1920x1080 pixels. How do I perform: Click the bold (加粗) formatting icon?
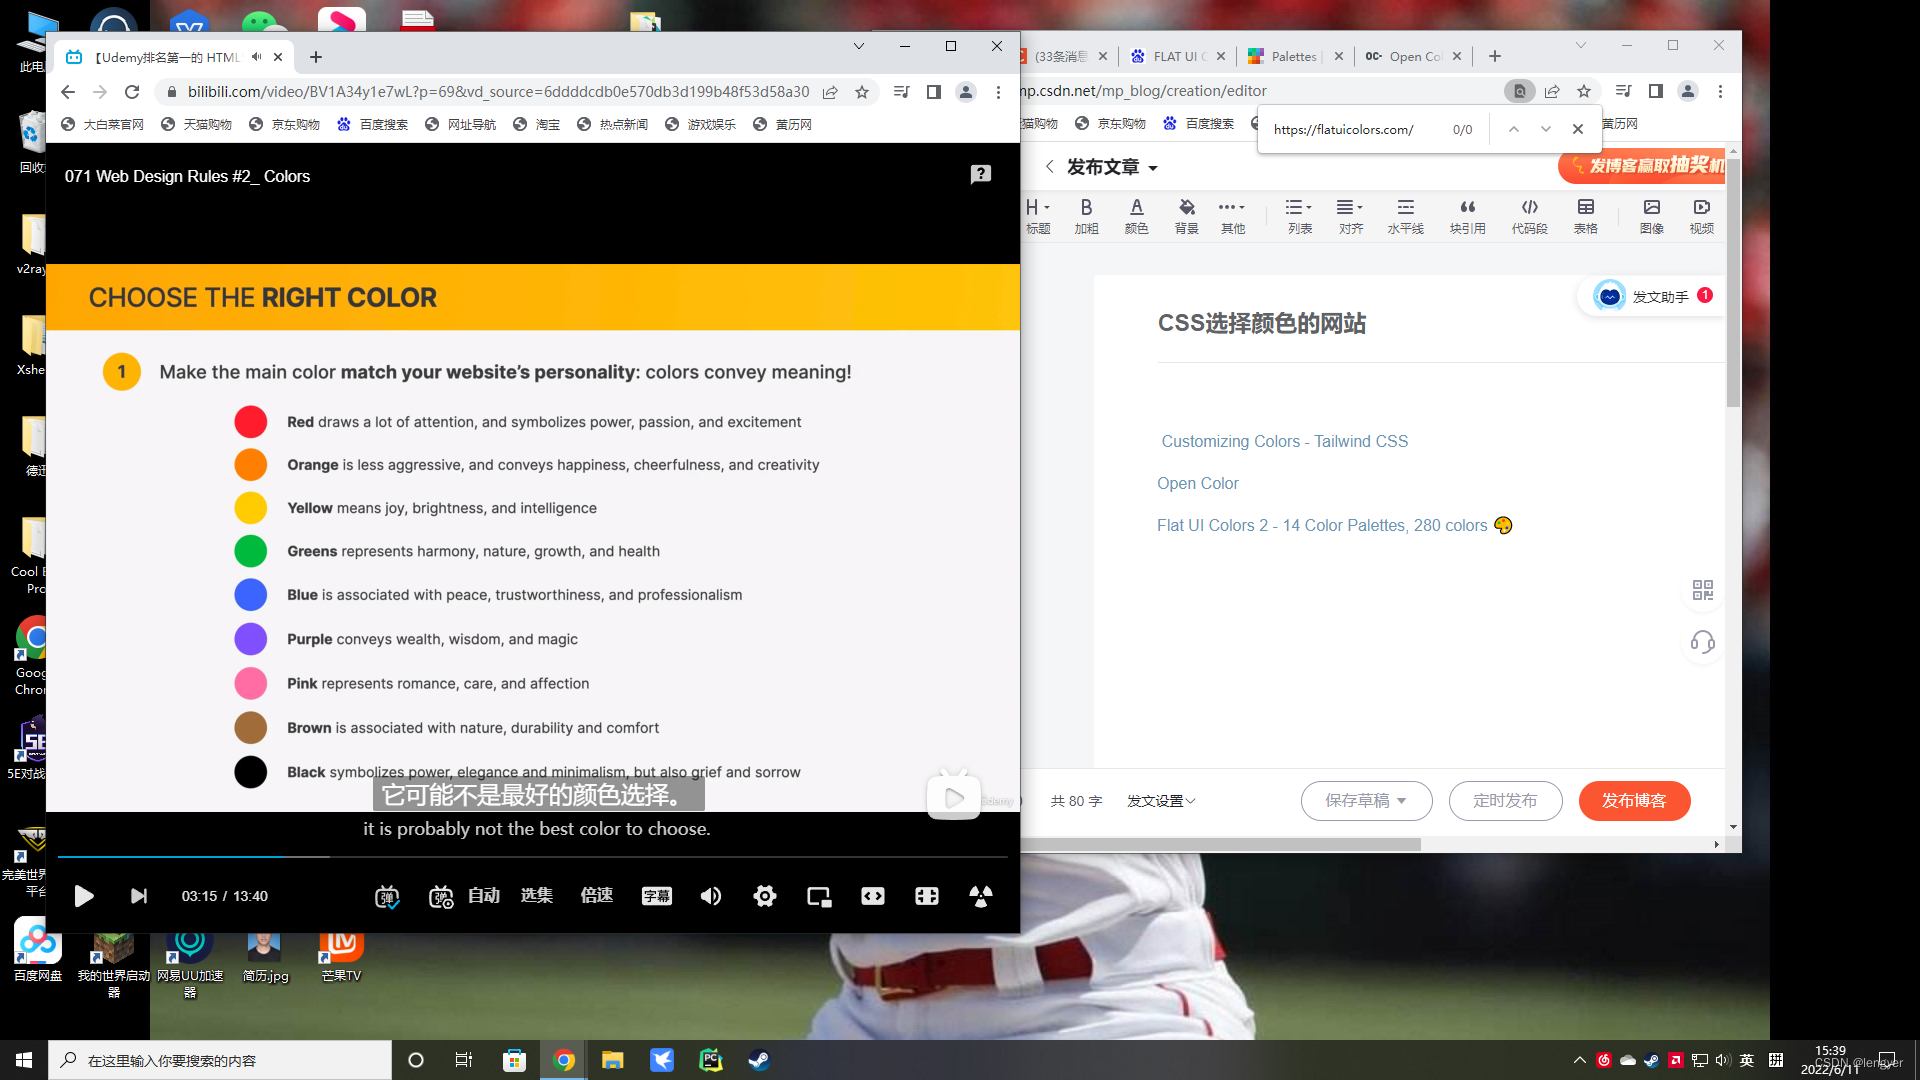coord(1086,214)
